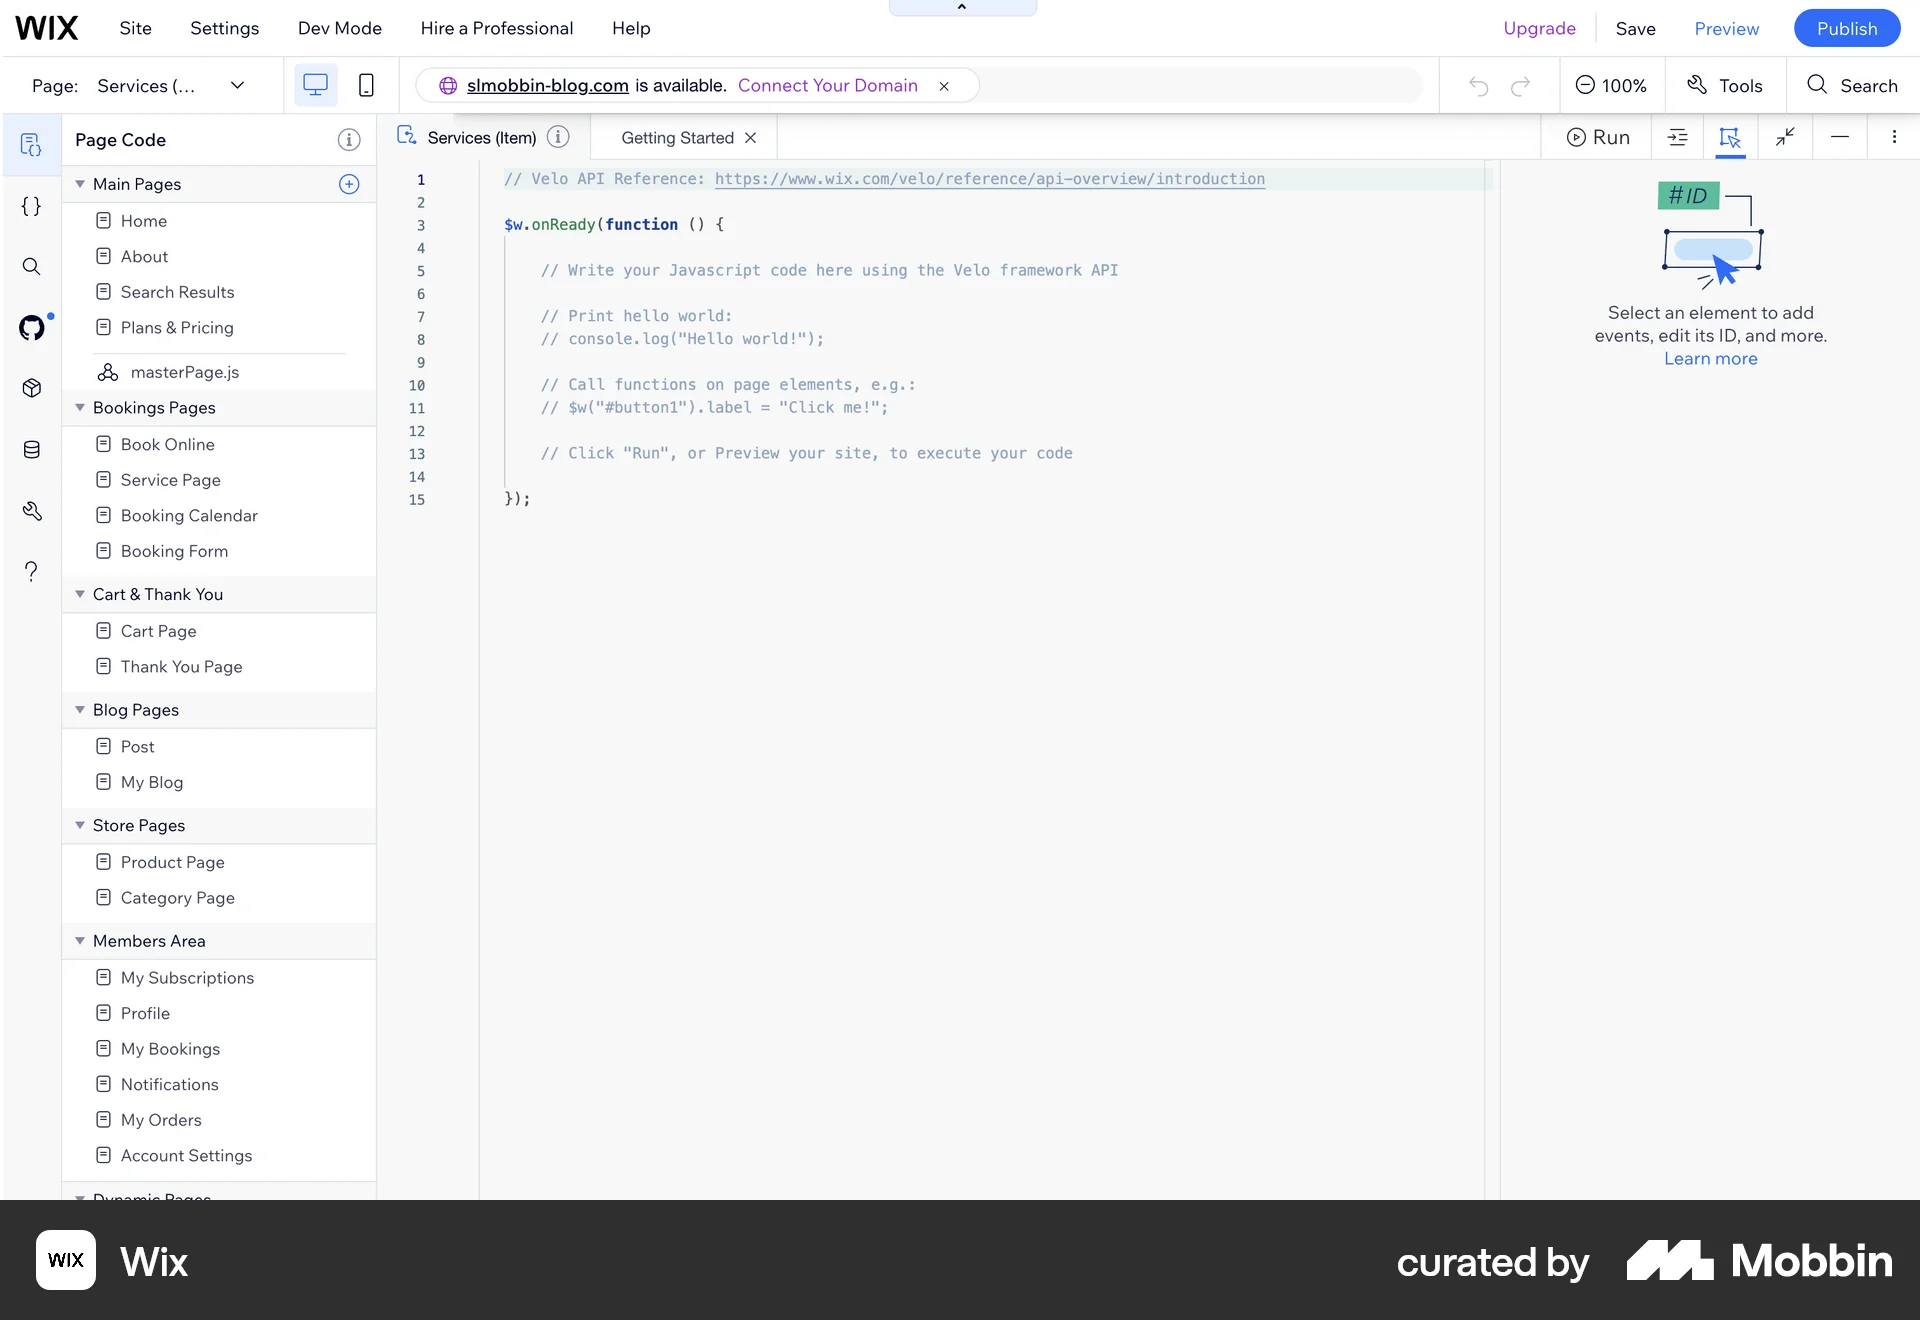1920x1320 pixels.
Task: Toggle the element selection mode tool
Action: pos(1731,137)
